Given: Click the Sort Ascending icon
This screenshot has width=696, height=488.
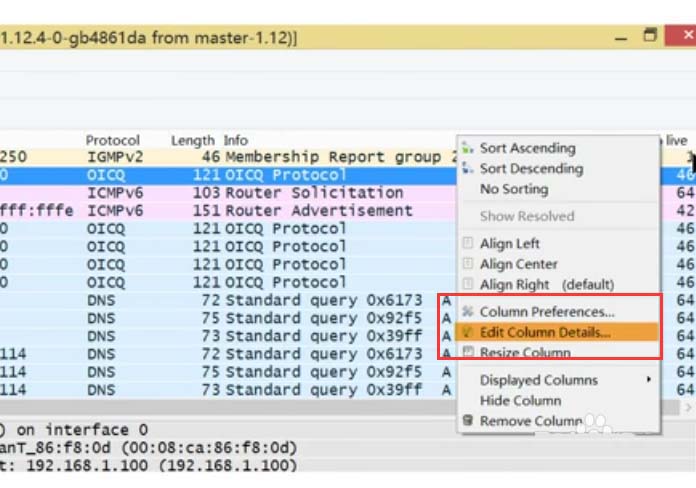Looking at the screenshot, I should 467,148.
